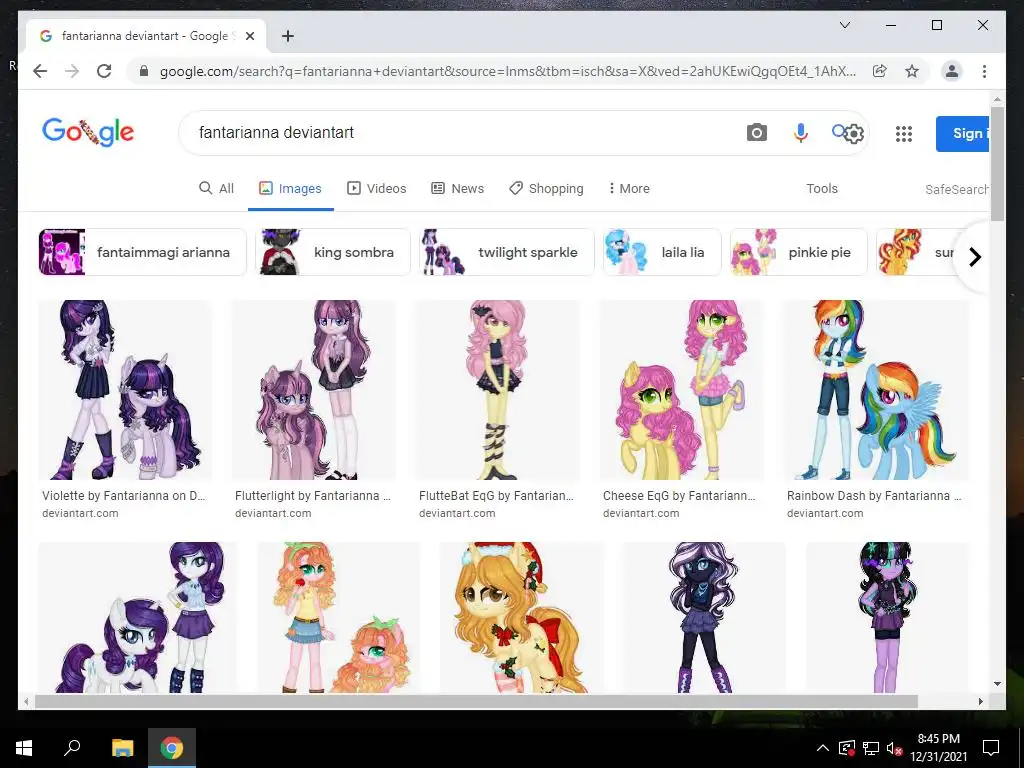View site information via padlock icon
The image size is (1024, 768).
[144, 71]
